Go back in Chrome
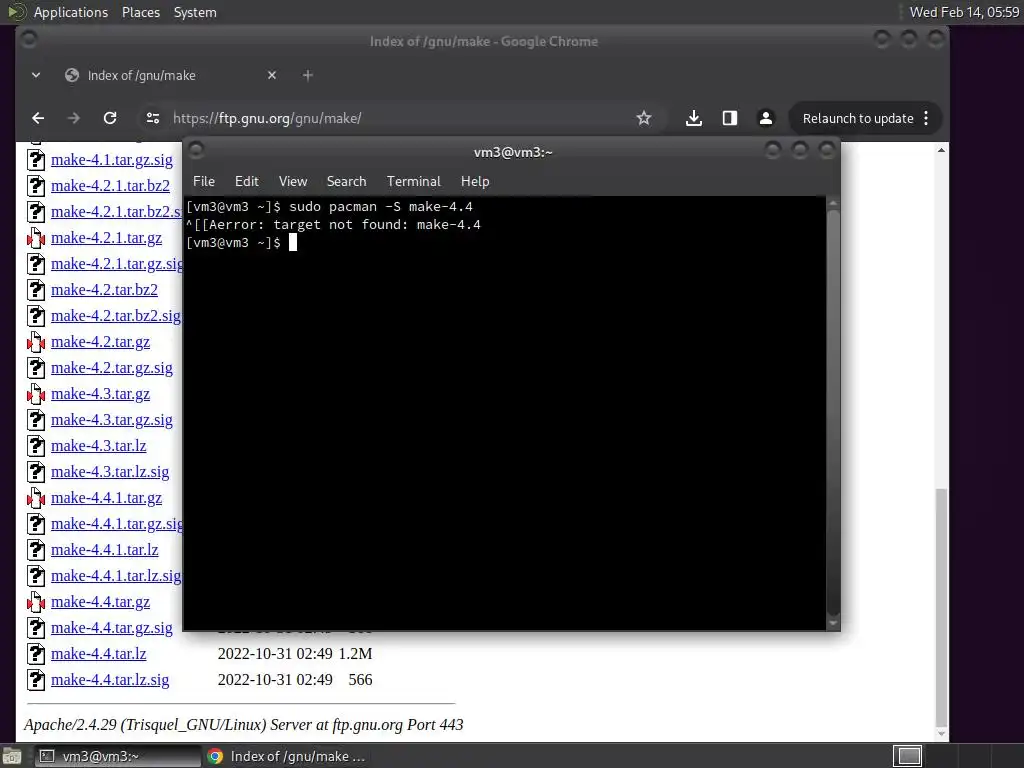Image resolution: width=1024 pixels, height=768 pixels. click(x=38, y=118)
